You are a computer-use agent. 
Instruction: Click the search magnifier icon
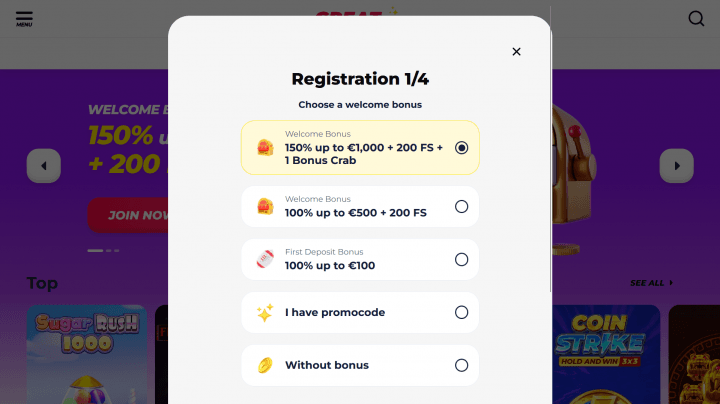pos(697,18)
